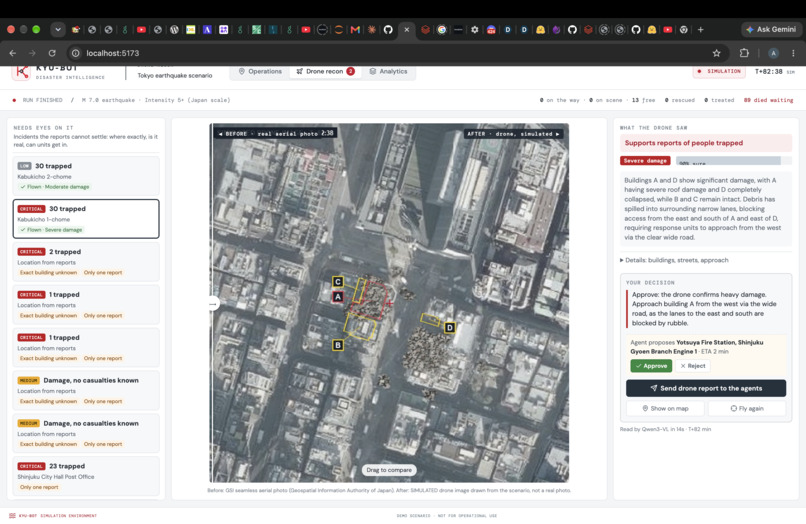The image size is (806, 524).
Task: Click Yotsuya Fire Station proposal text
Action: (x=697, y=347)
